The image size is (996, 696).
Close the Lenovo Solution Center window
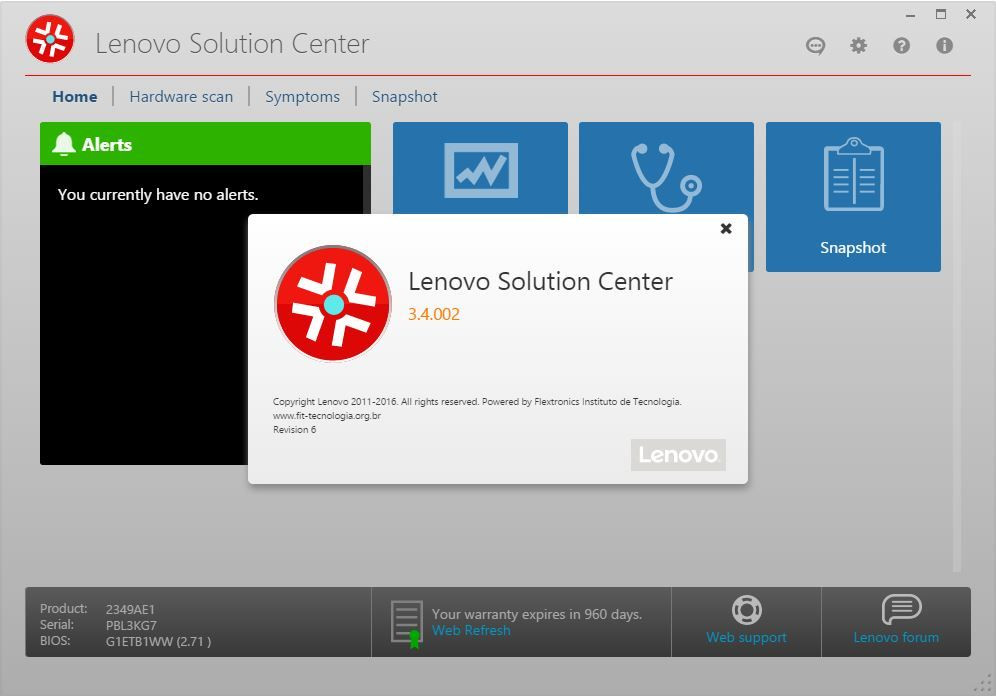coord(971,14)
